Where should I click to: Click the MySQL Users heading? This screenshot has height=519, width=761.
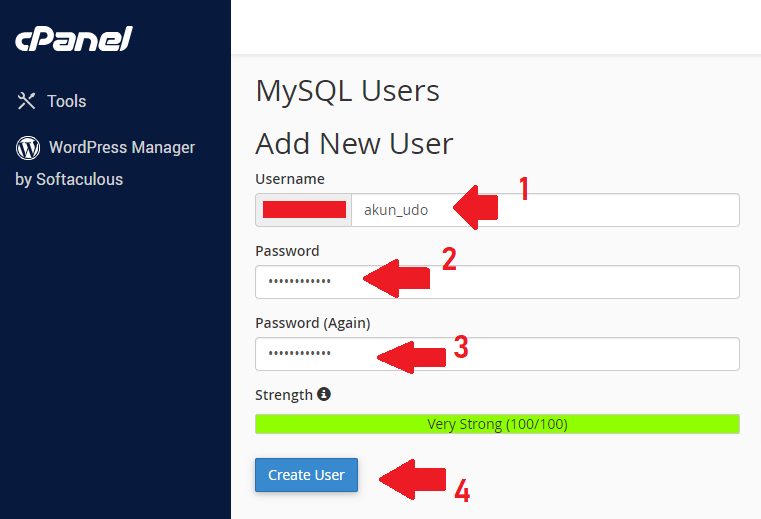[347, 91]
